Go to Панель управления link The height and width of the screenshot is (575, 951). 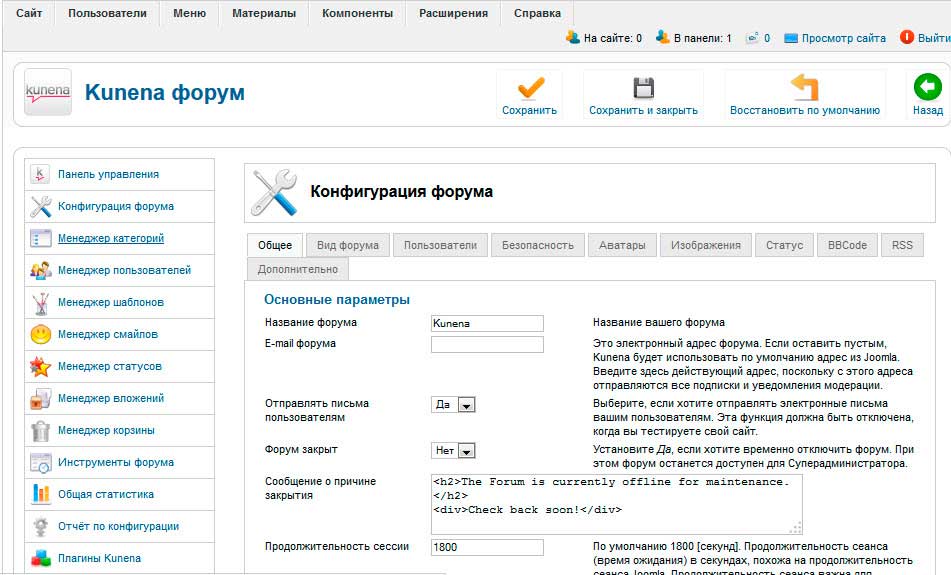(109, 175)
